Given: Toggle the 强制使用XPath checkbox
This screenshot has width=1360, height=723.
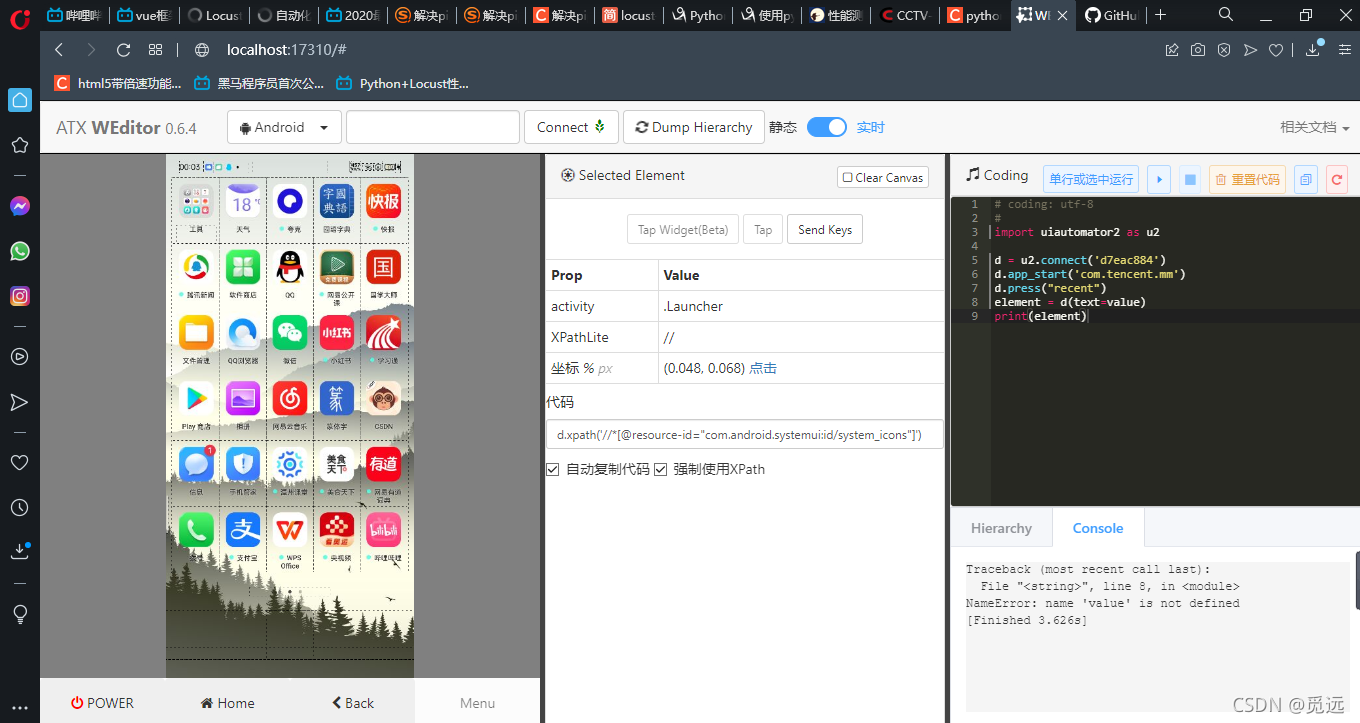Looking at the screenshot, I should [660, 470].
